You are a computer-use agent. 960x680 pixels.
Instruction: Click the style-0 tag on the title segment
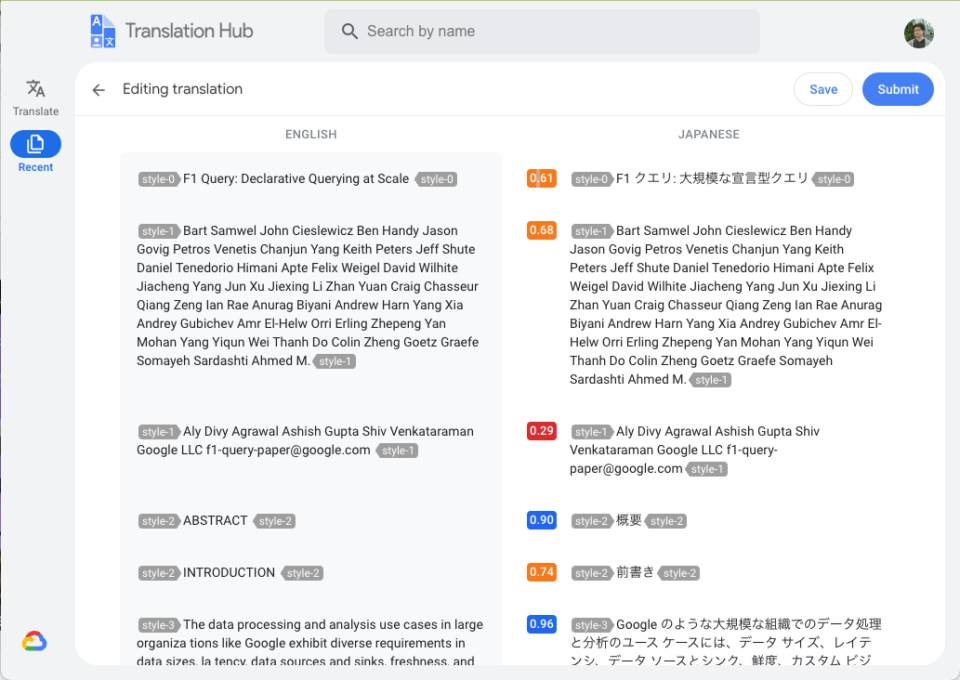pyautogui.click(x=159, y=179)
